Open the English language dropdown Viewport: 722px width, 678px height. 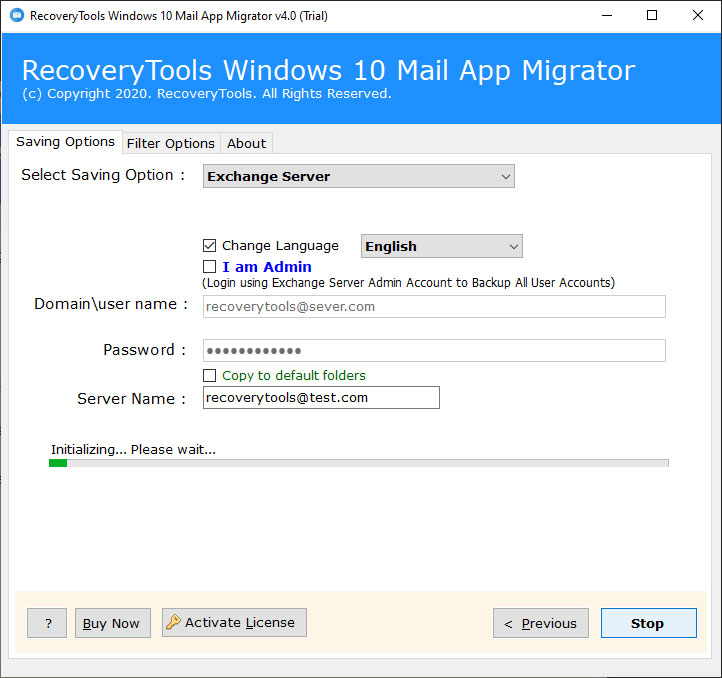click(x=442, y=246)
